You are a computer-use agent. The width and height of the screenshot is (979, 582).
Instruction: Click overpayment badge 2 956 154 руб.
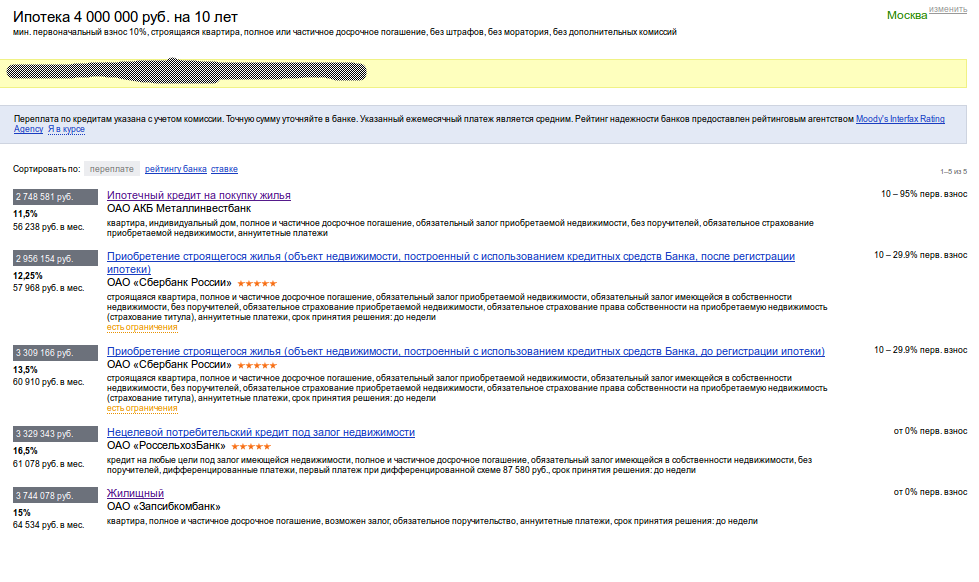56,258
